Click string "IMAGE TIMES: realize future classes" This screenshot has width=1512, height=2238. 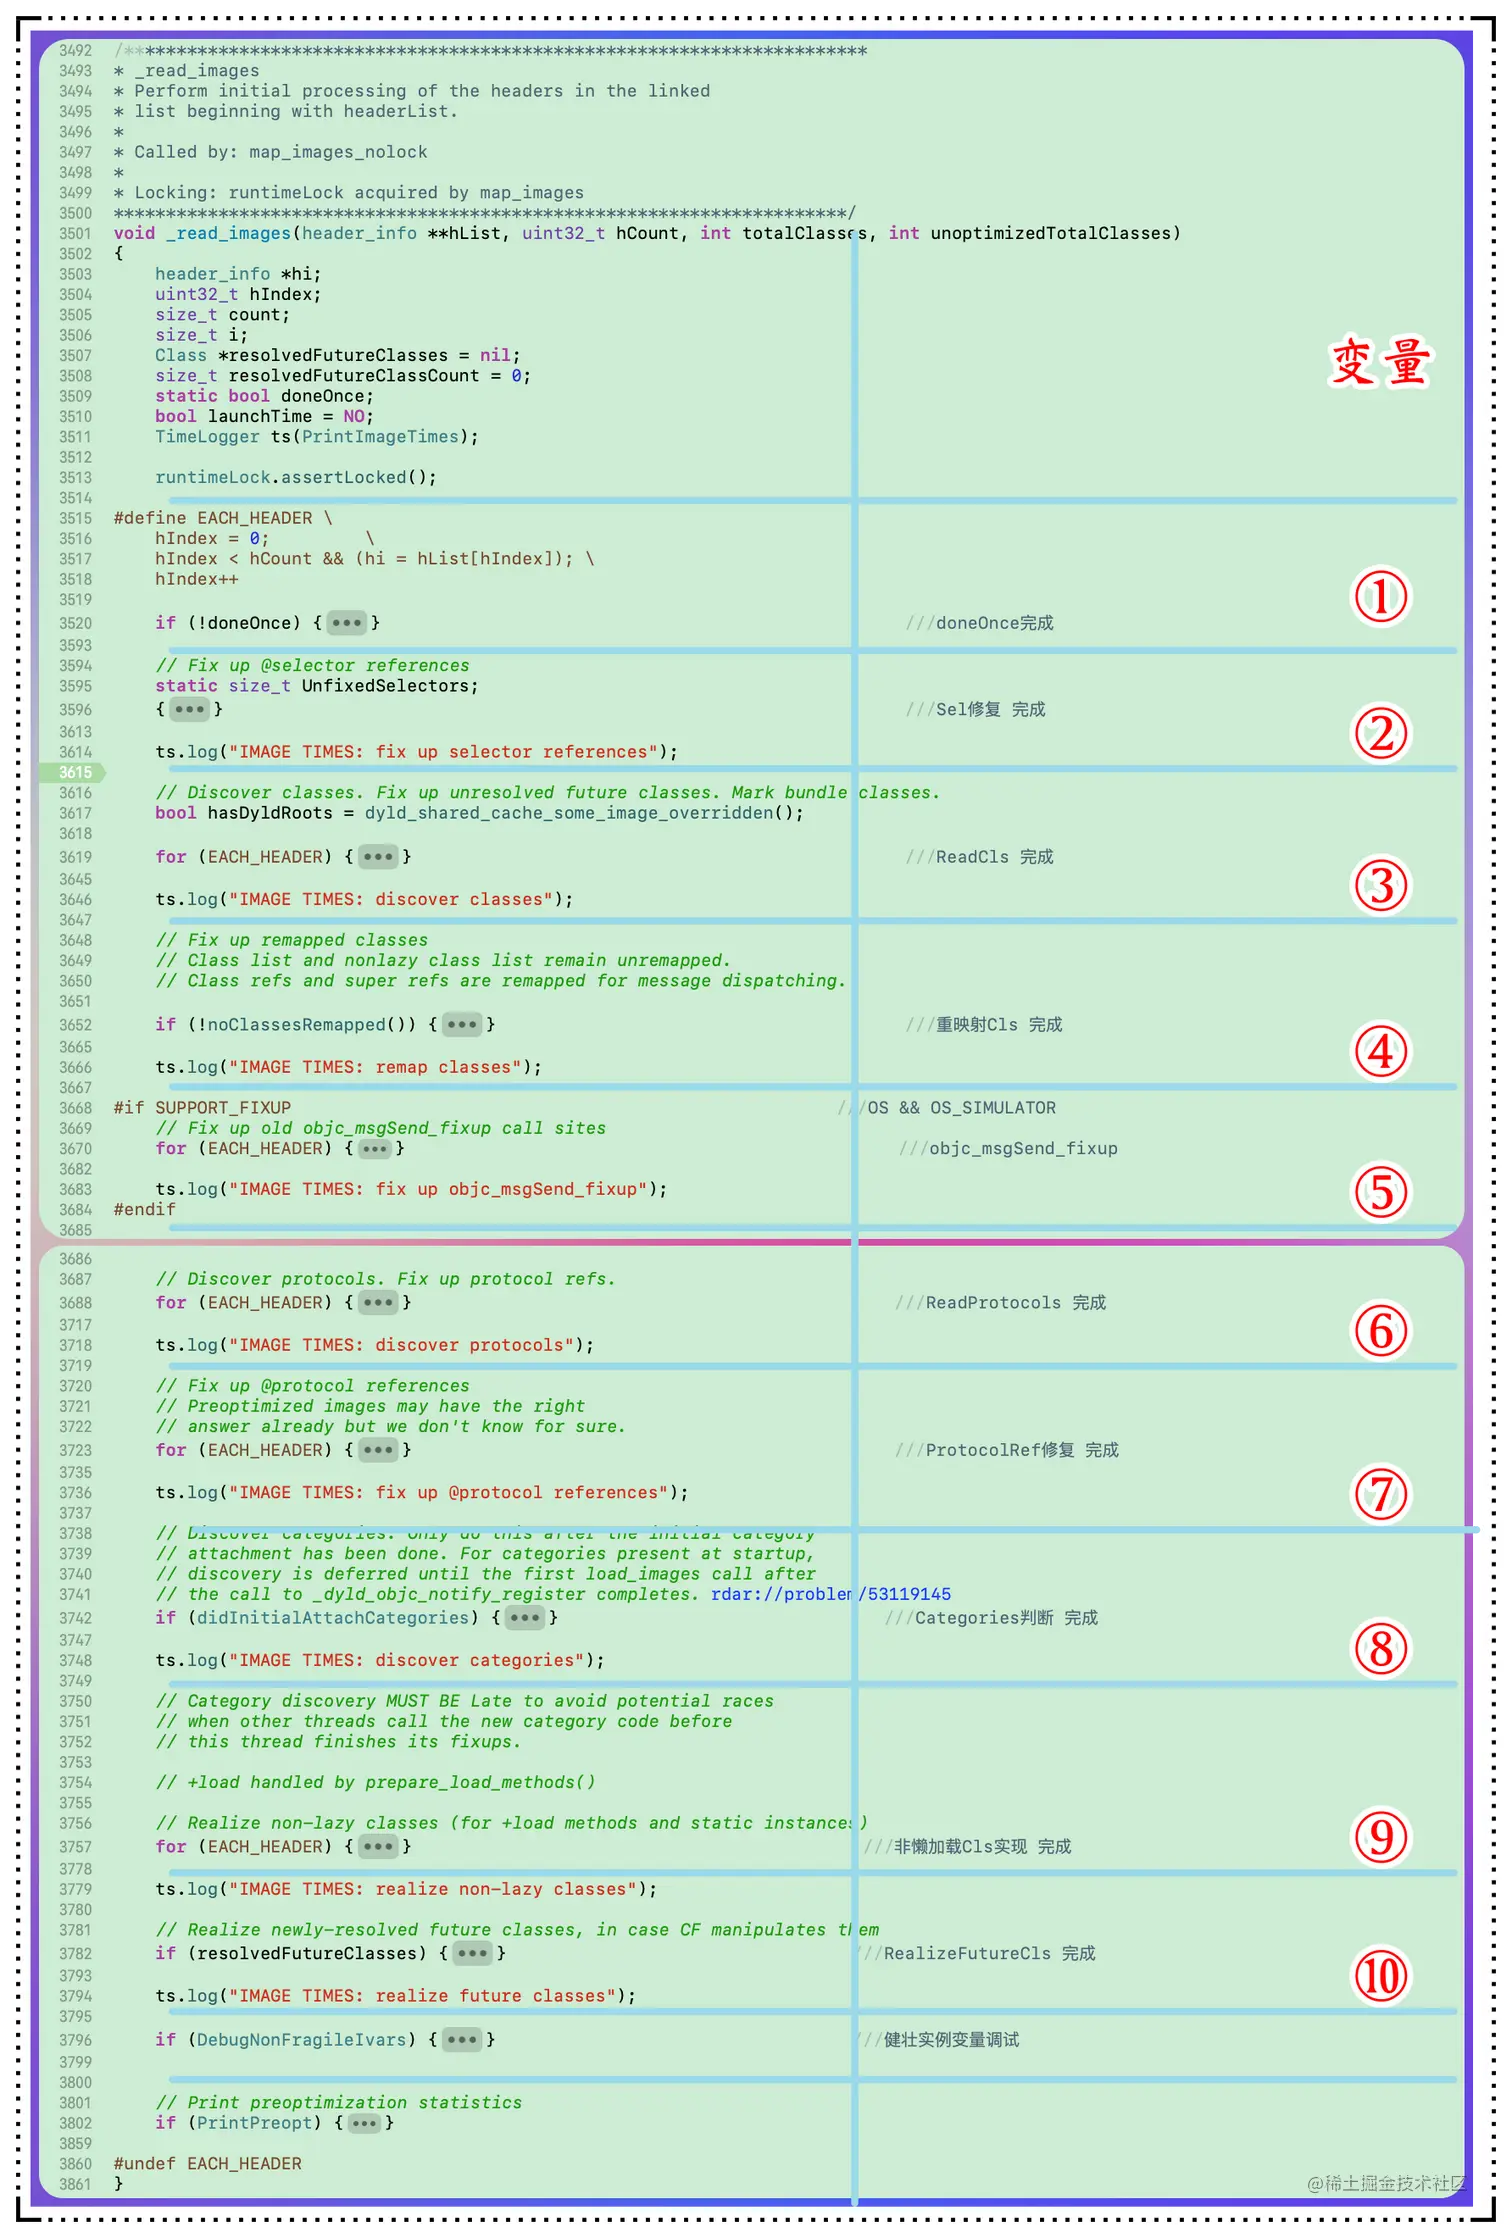[422, 1996]
